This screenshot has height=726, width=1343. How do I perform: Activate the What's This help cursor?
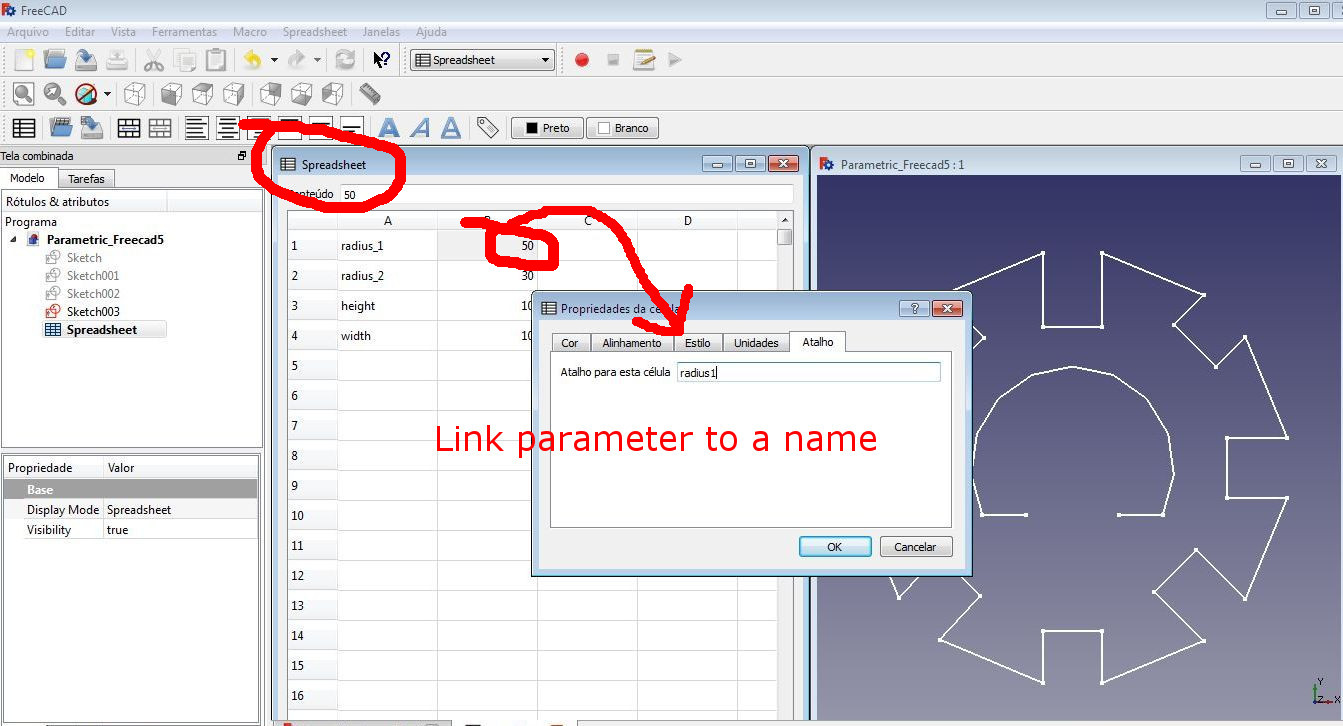[x=381, y=60]
